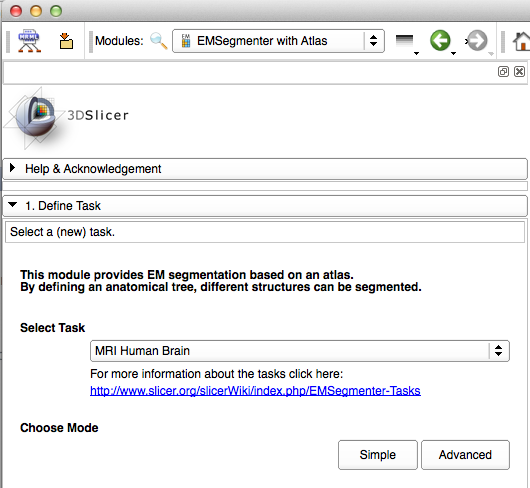Collapse the 1. Define Task section

pos(265,206)
